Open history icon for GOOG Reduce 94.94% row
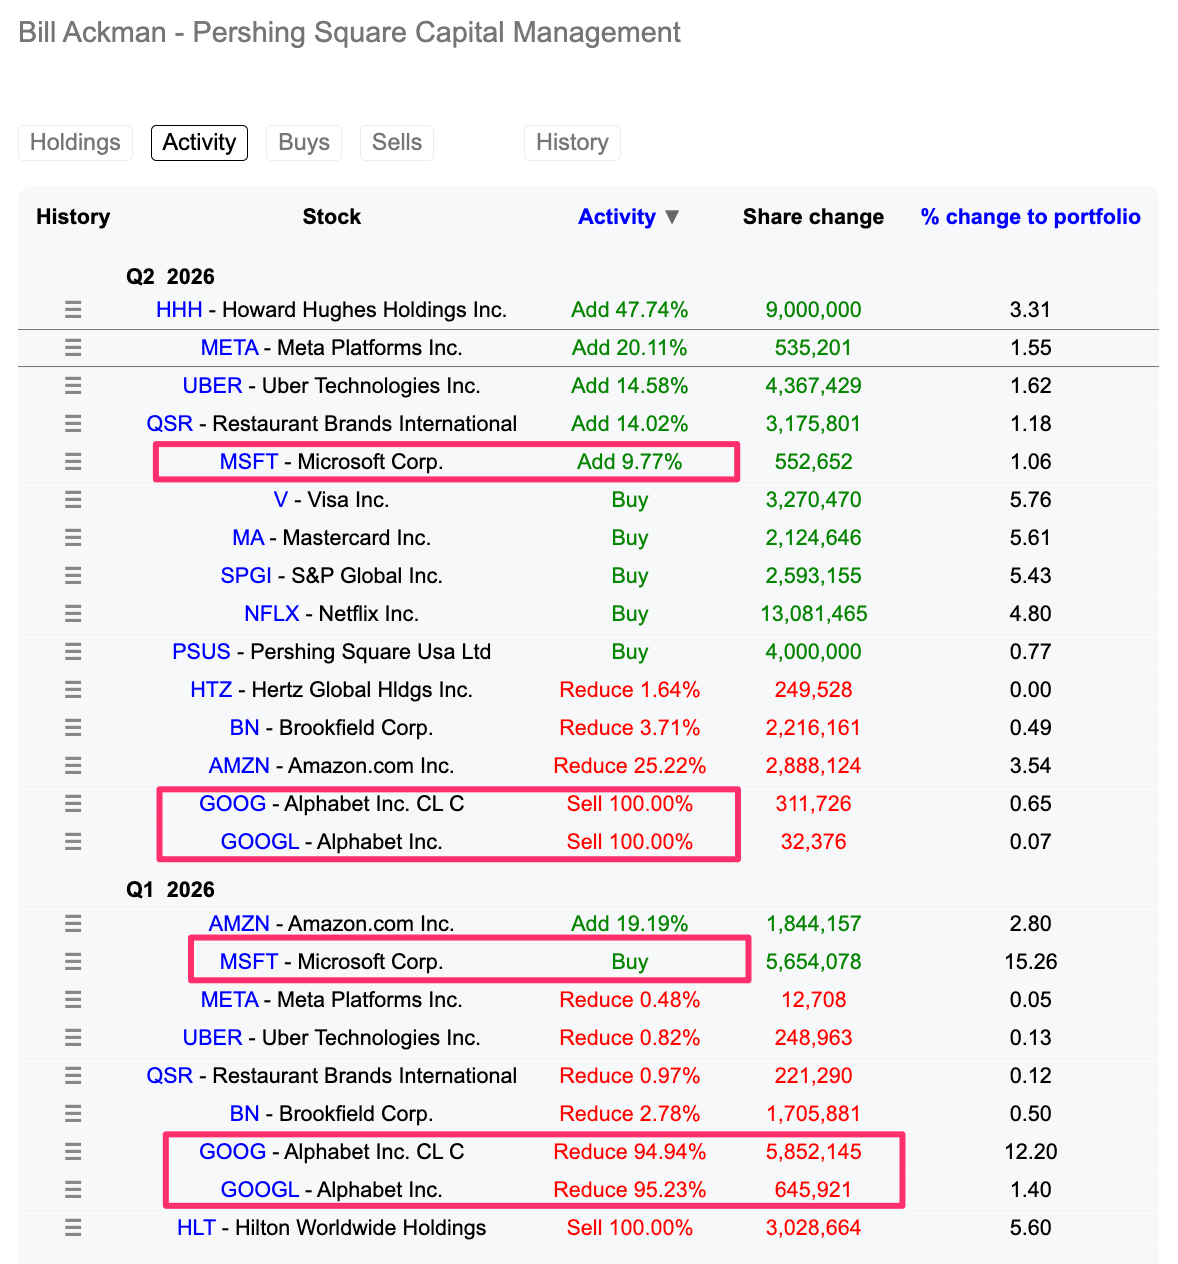The image size is (1178, 1264). tap(73, 1152)
